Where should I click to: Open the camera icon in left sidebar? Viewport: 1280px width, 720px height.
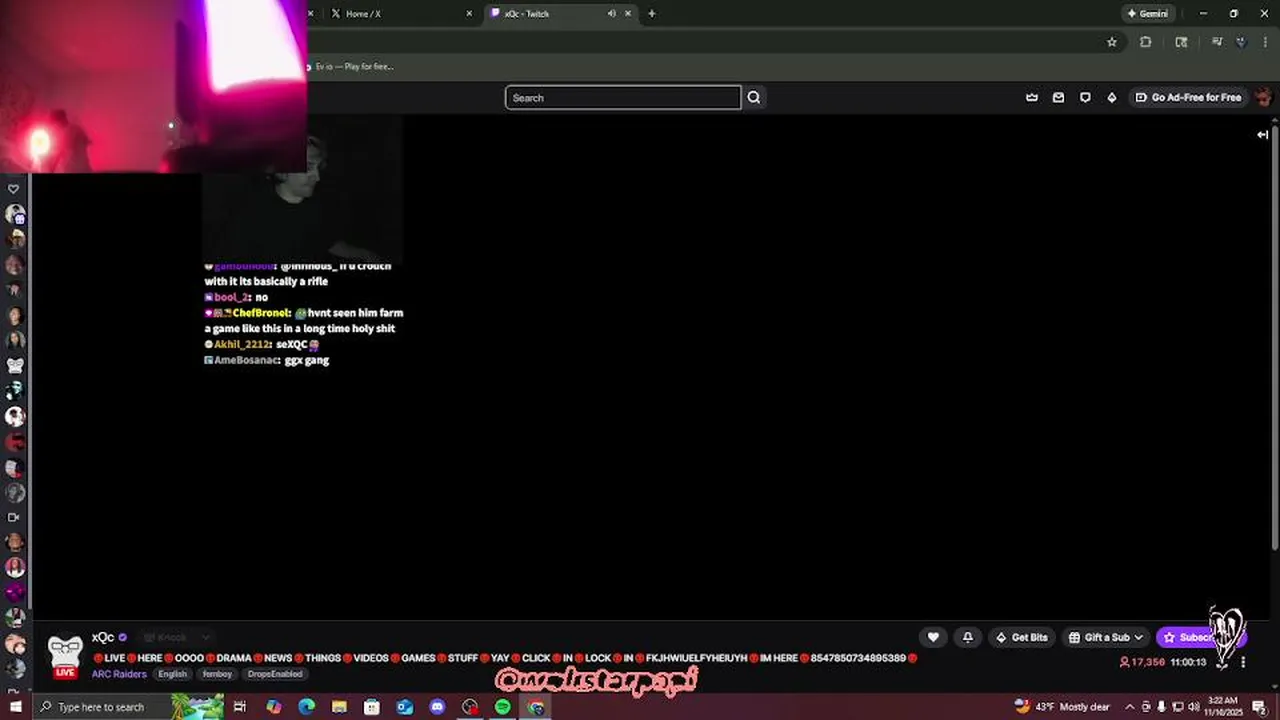coord(14,517)
